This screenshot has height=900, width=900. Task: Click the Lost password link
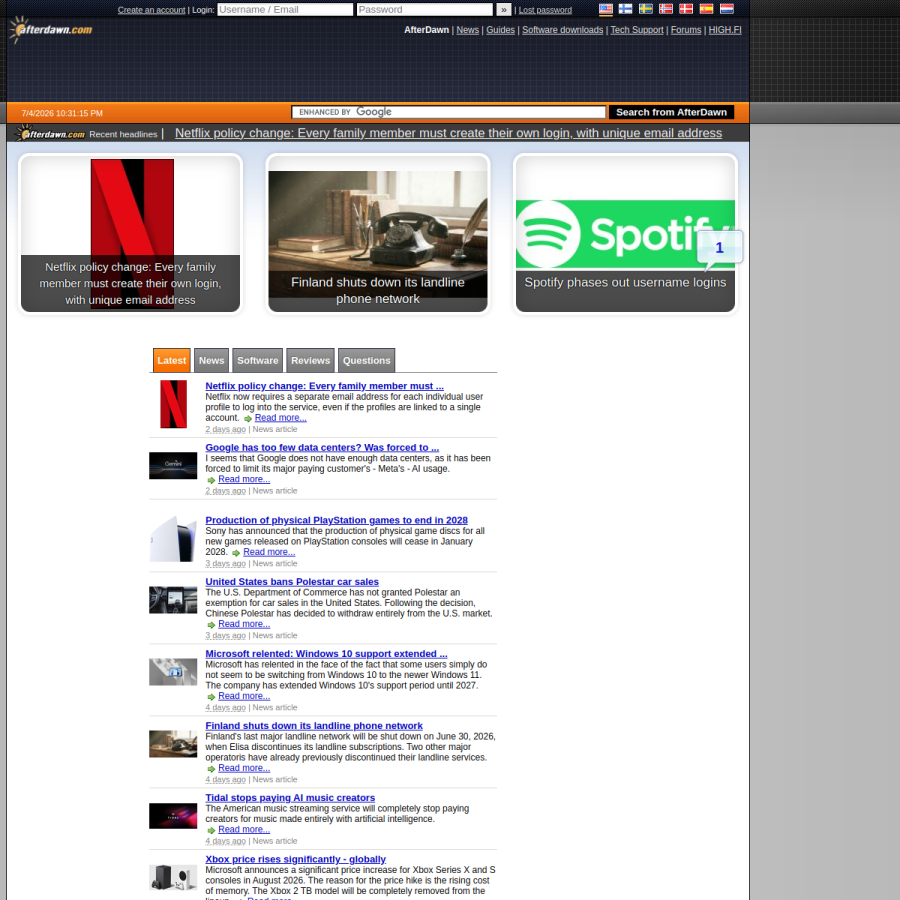[x=545, y=10]
